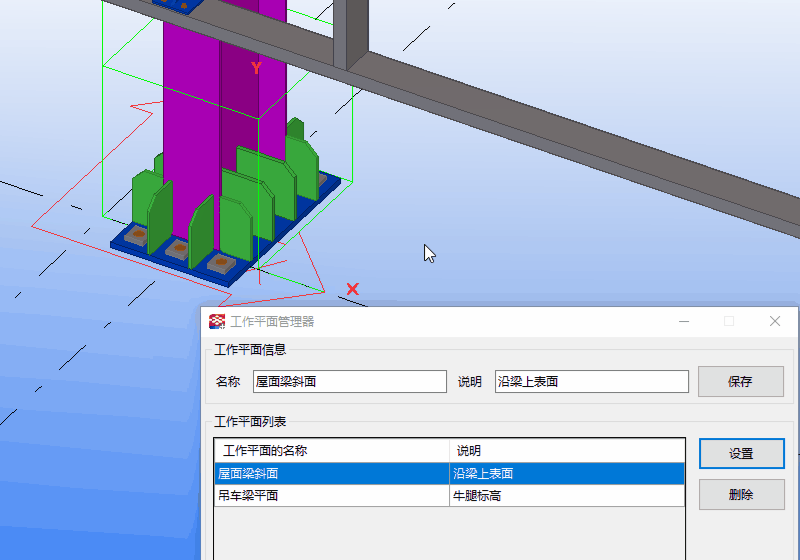Viewport: 800px width, 560px height.
Task: Click the 牛腿标高 description cell
Action: coord(567,495)
